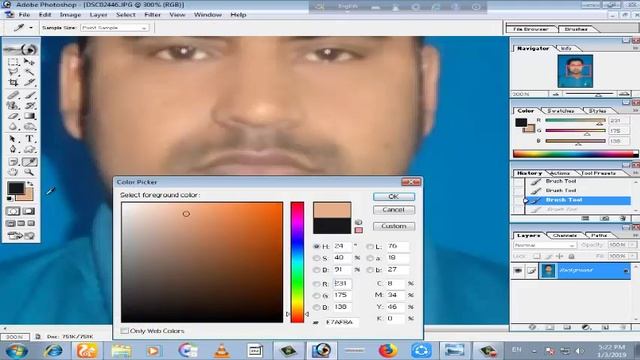Open the Windows Start button
Image resolution: width=640 pixels, height=360 pixels.
pos(16,351)
